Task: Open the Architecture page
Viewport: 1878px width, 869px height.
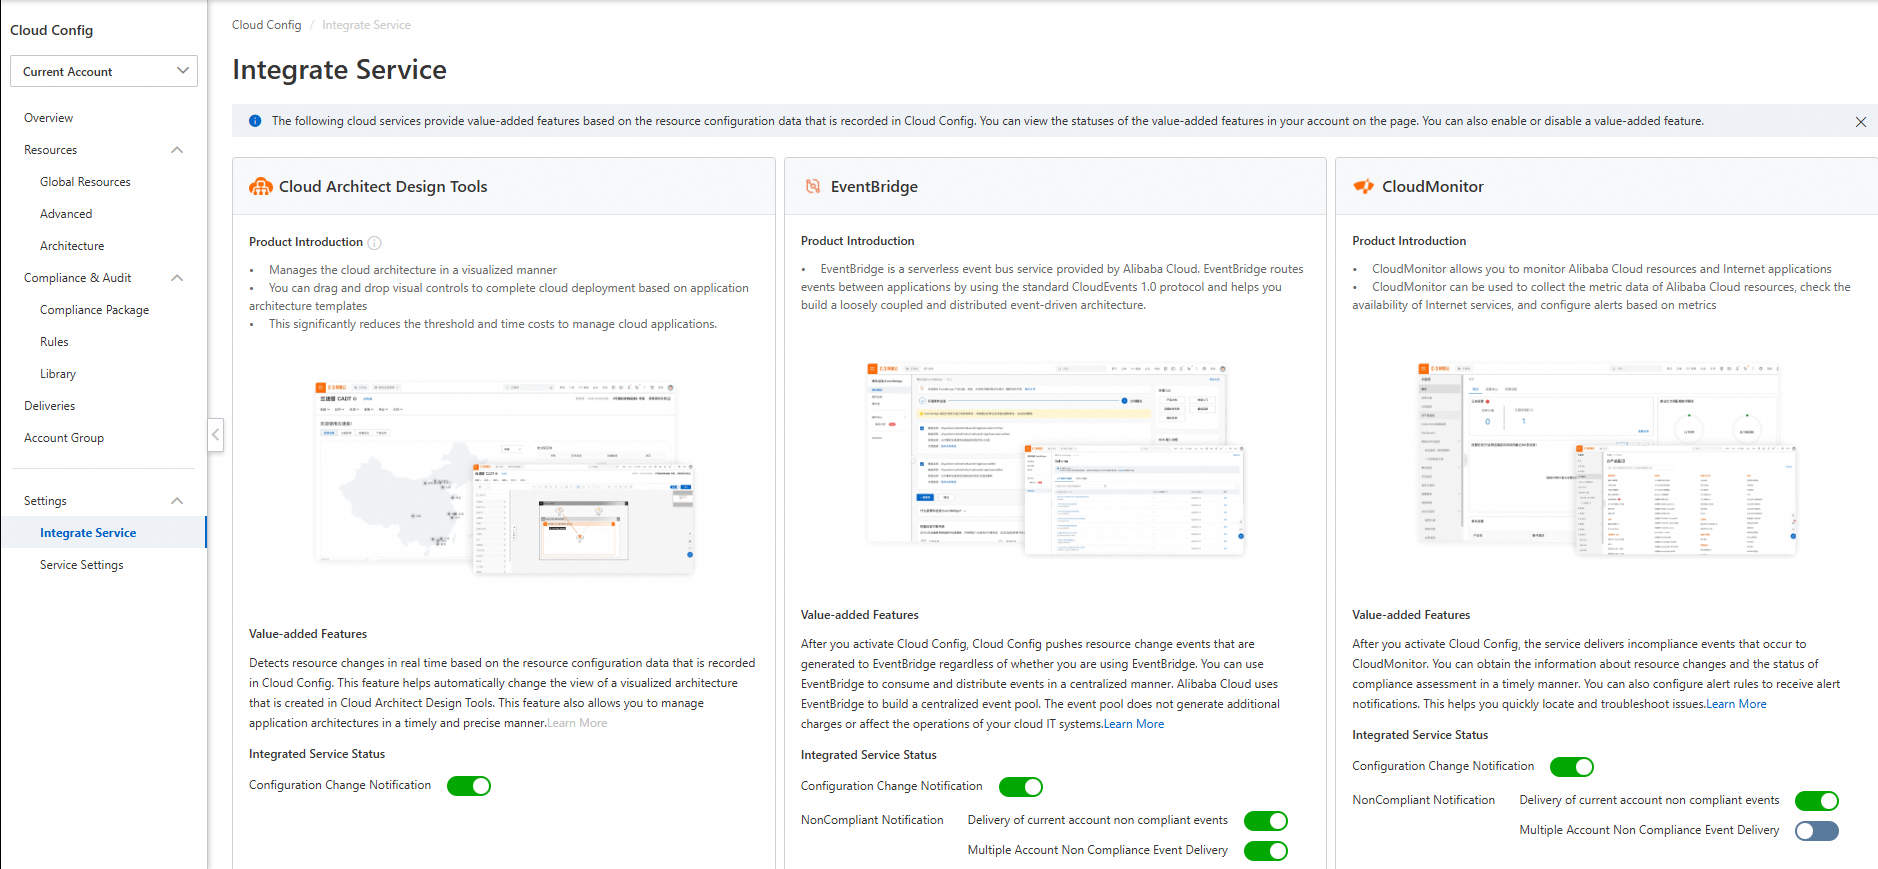Action: [72, 246]
